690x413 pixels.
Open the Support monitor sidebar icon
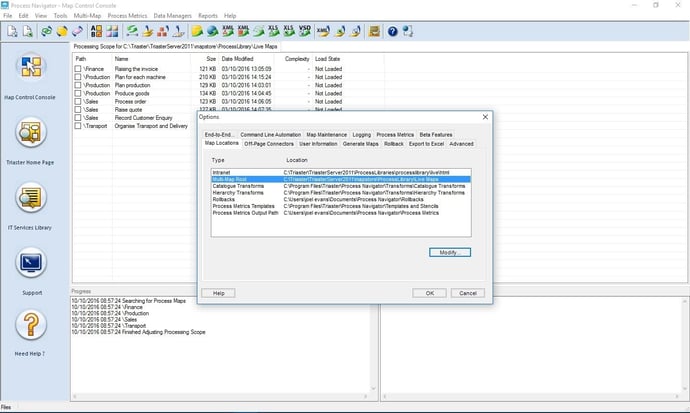(31, 263)
